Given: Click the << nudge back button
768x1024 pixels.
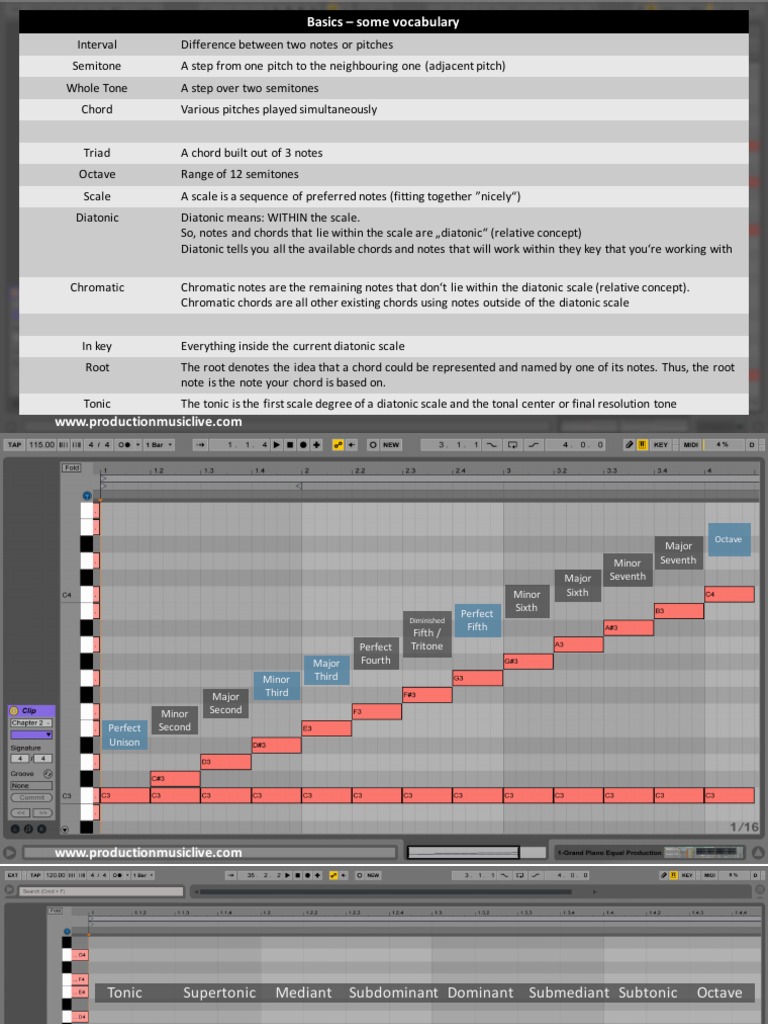Looking at the screenshot, I should point(20,813).
